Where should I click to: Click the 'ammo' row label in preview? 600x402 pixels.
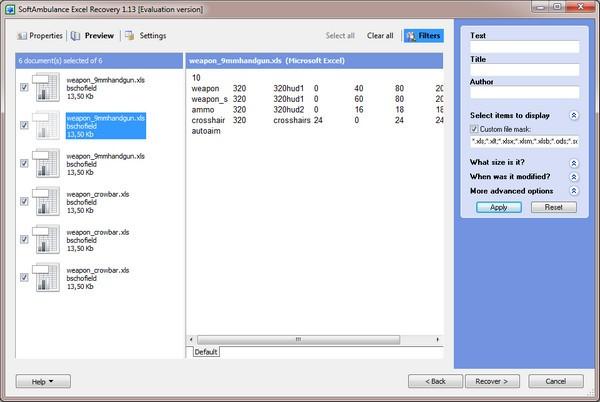coord(203,109)
